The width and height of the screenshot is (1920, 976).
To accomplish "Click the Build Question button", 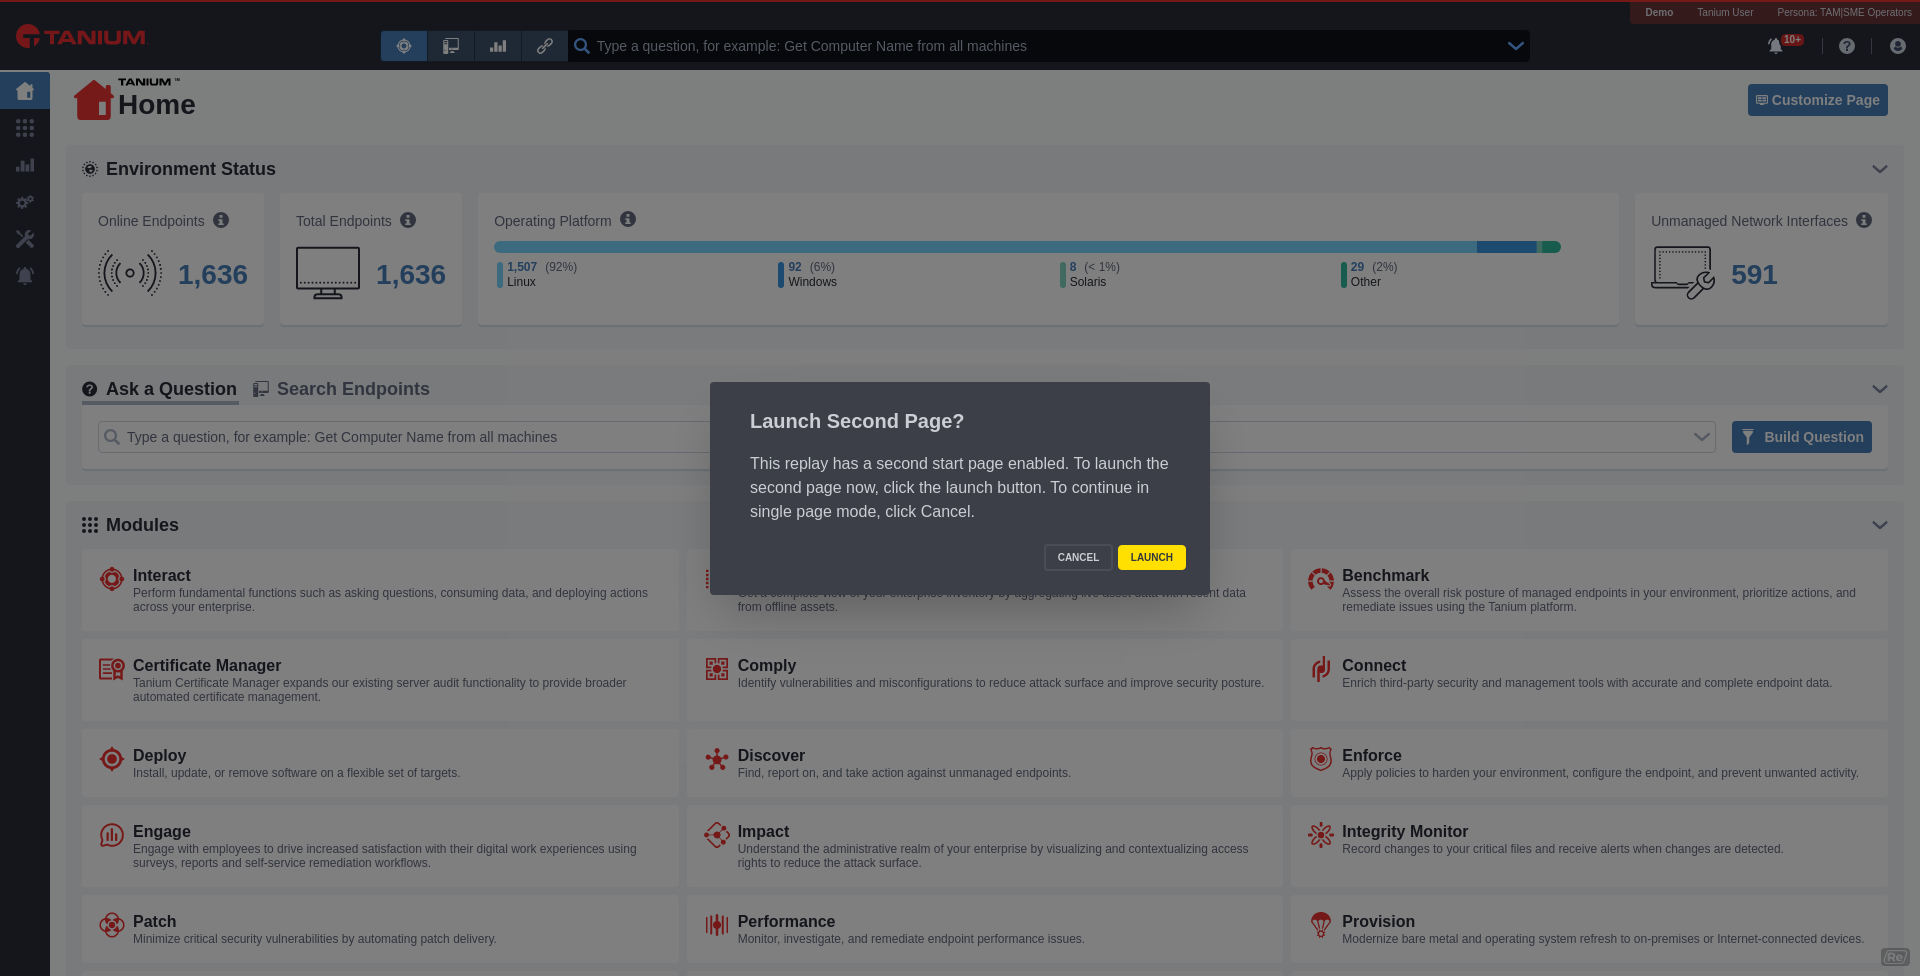I will tap(1801, 437).
